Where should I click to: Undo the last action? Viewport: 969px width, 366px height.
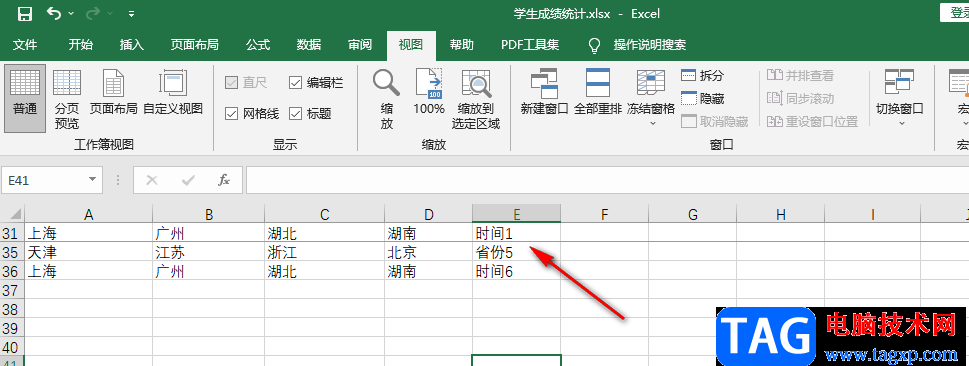pyautogui.click(x=54, y=14)
